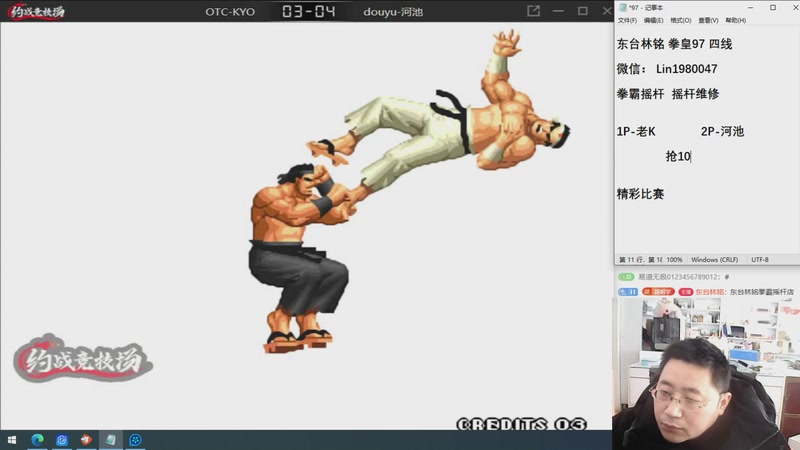Viewport: 800px width, 450px height.
Task: Place cursor after 抢10 in Notepad
Action: (x=691, y=157)
